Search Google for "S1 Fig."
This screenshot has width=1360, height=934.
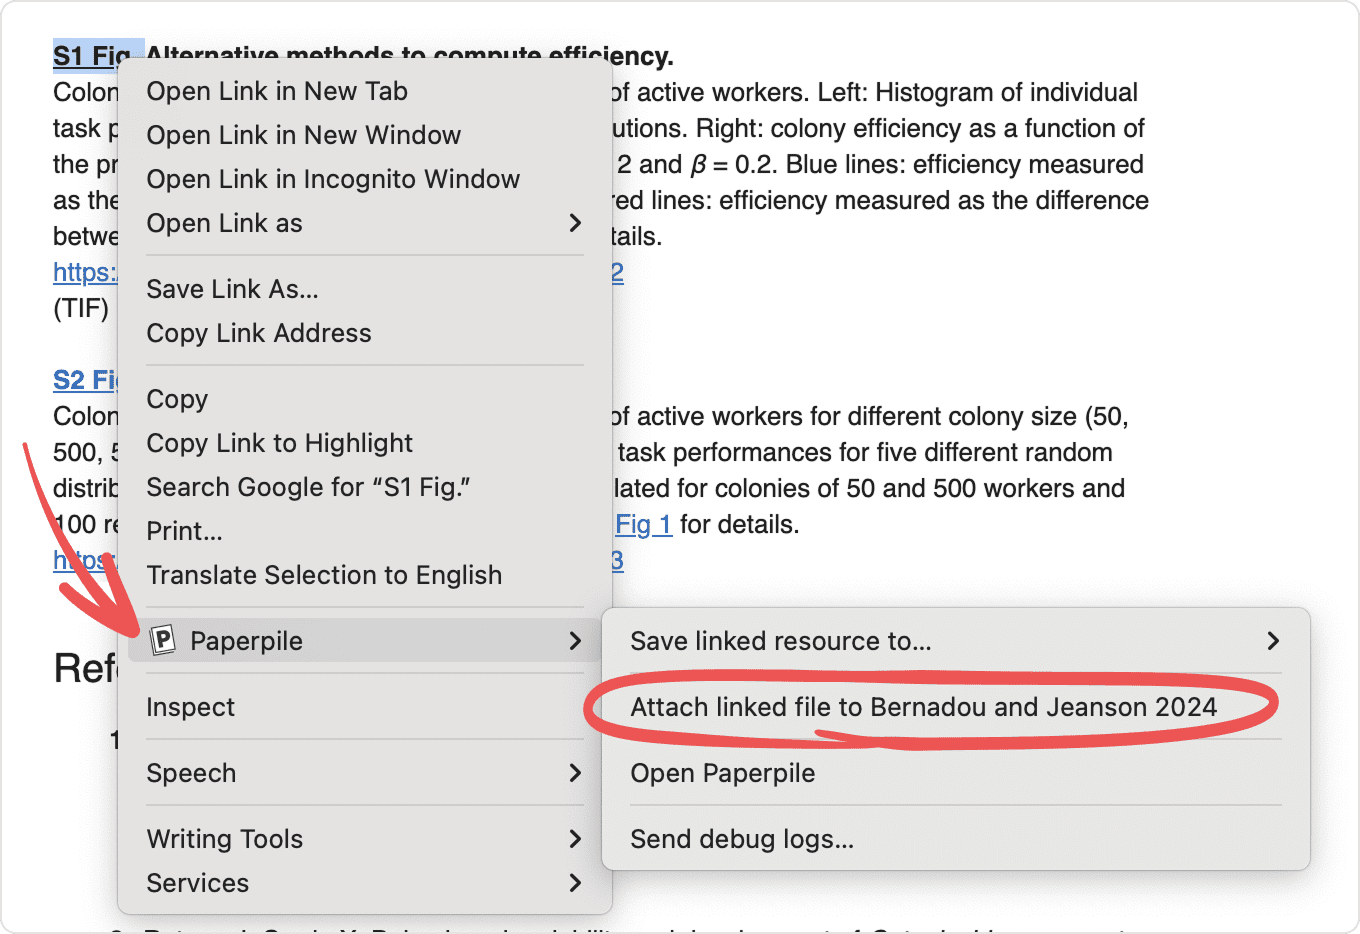tap(308, 487)
